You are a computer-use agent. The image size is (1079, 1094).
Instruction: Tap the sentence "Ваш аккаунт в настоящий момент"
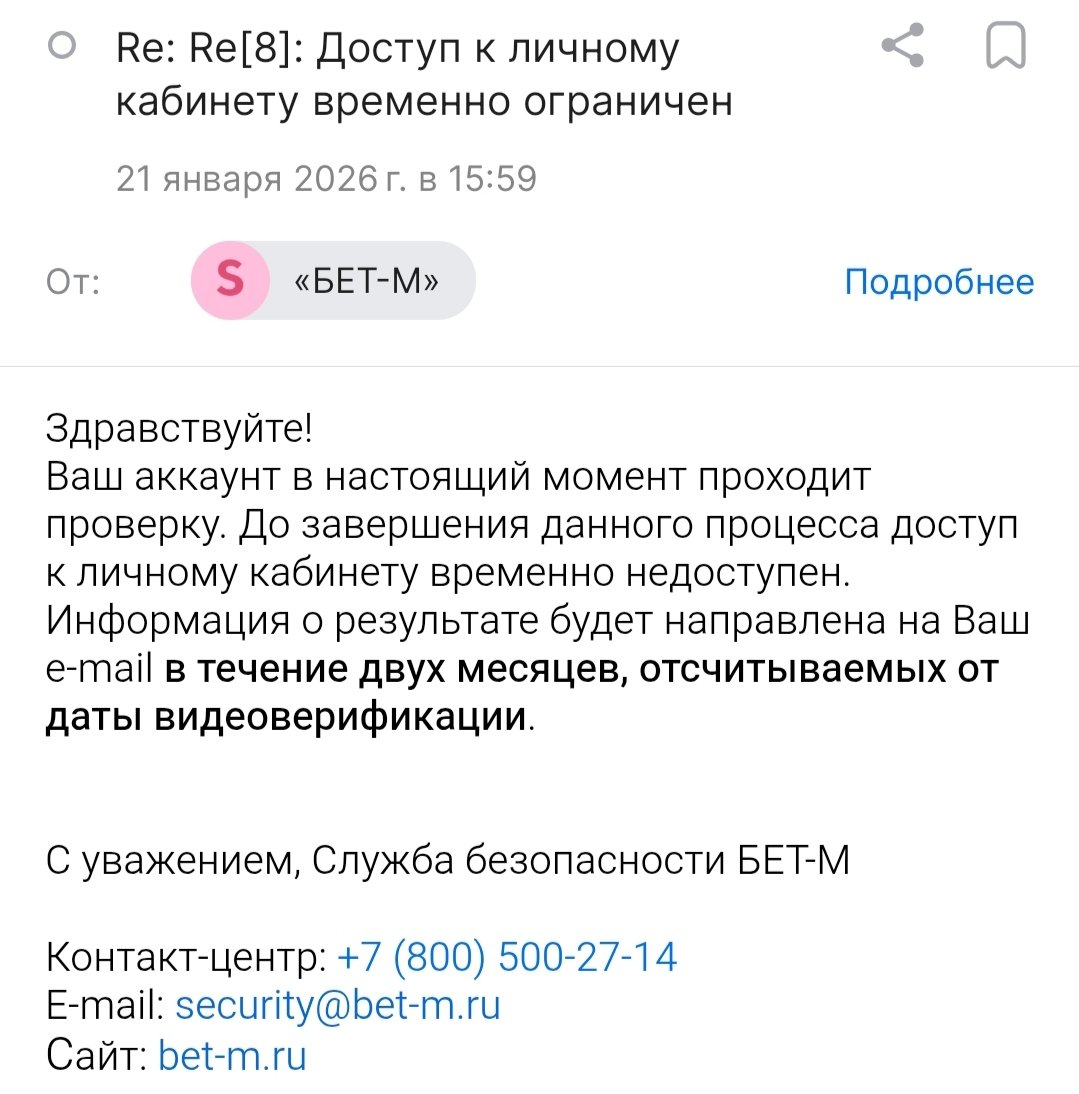click(x=459, y=478)
